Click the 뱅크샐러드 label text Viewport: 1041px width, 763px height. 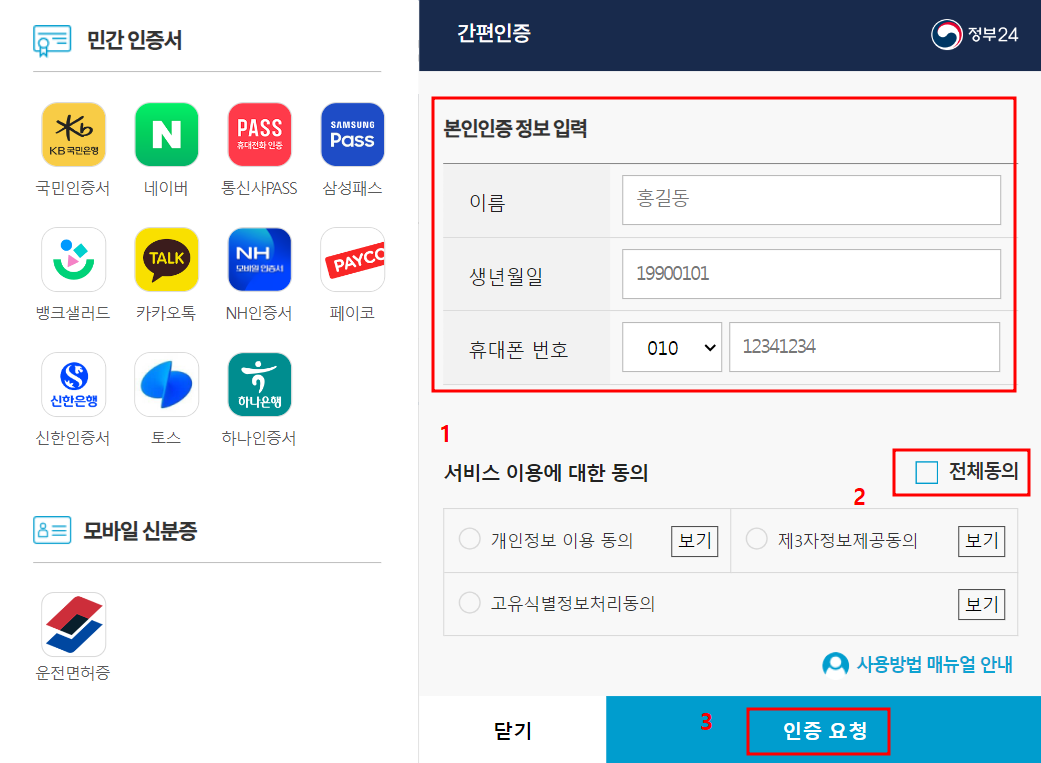pyautogui.click(x=73, y=313)
